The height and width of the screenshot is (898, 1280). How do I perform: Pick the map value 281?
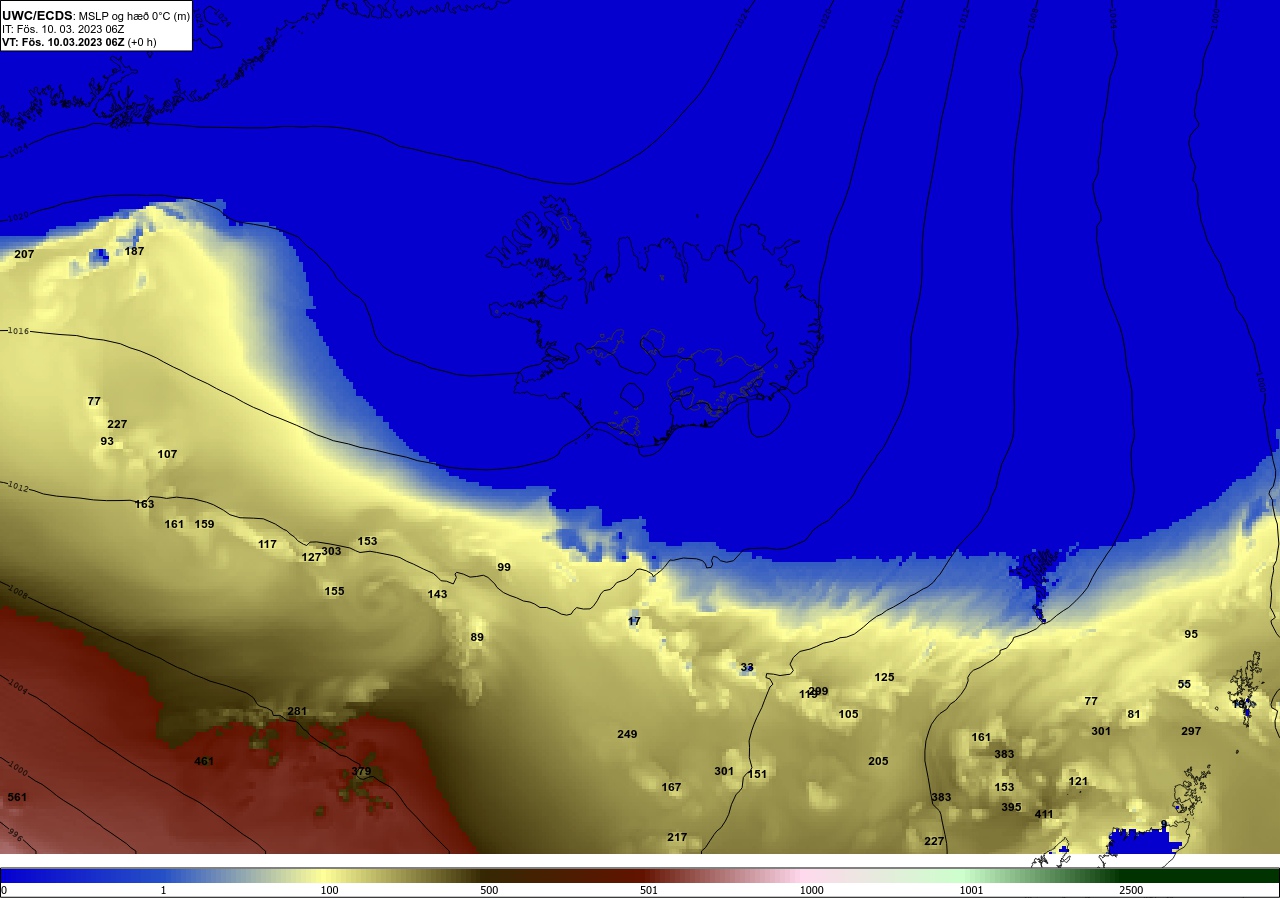(297, 711)
